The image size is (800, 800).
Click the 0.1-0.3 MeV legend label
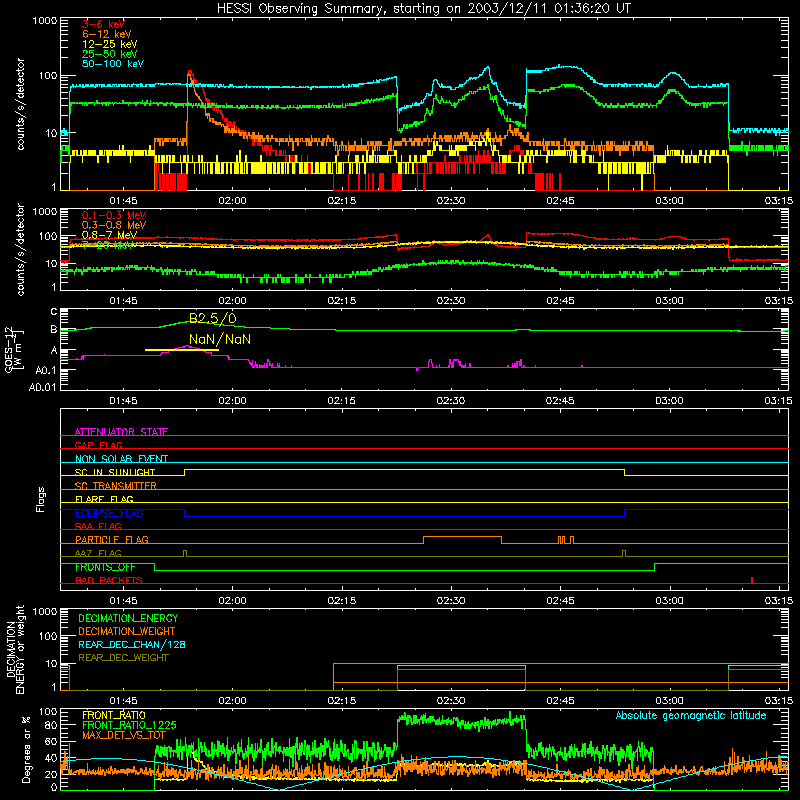[x=114, y=215]
